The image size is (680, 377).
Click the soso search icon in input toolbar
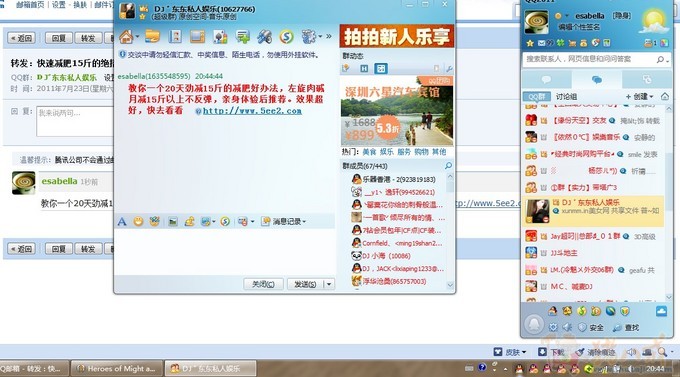tap(225, 222)
